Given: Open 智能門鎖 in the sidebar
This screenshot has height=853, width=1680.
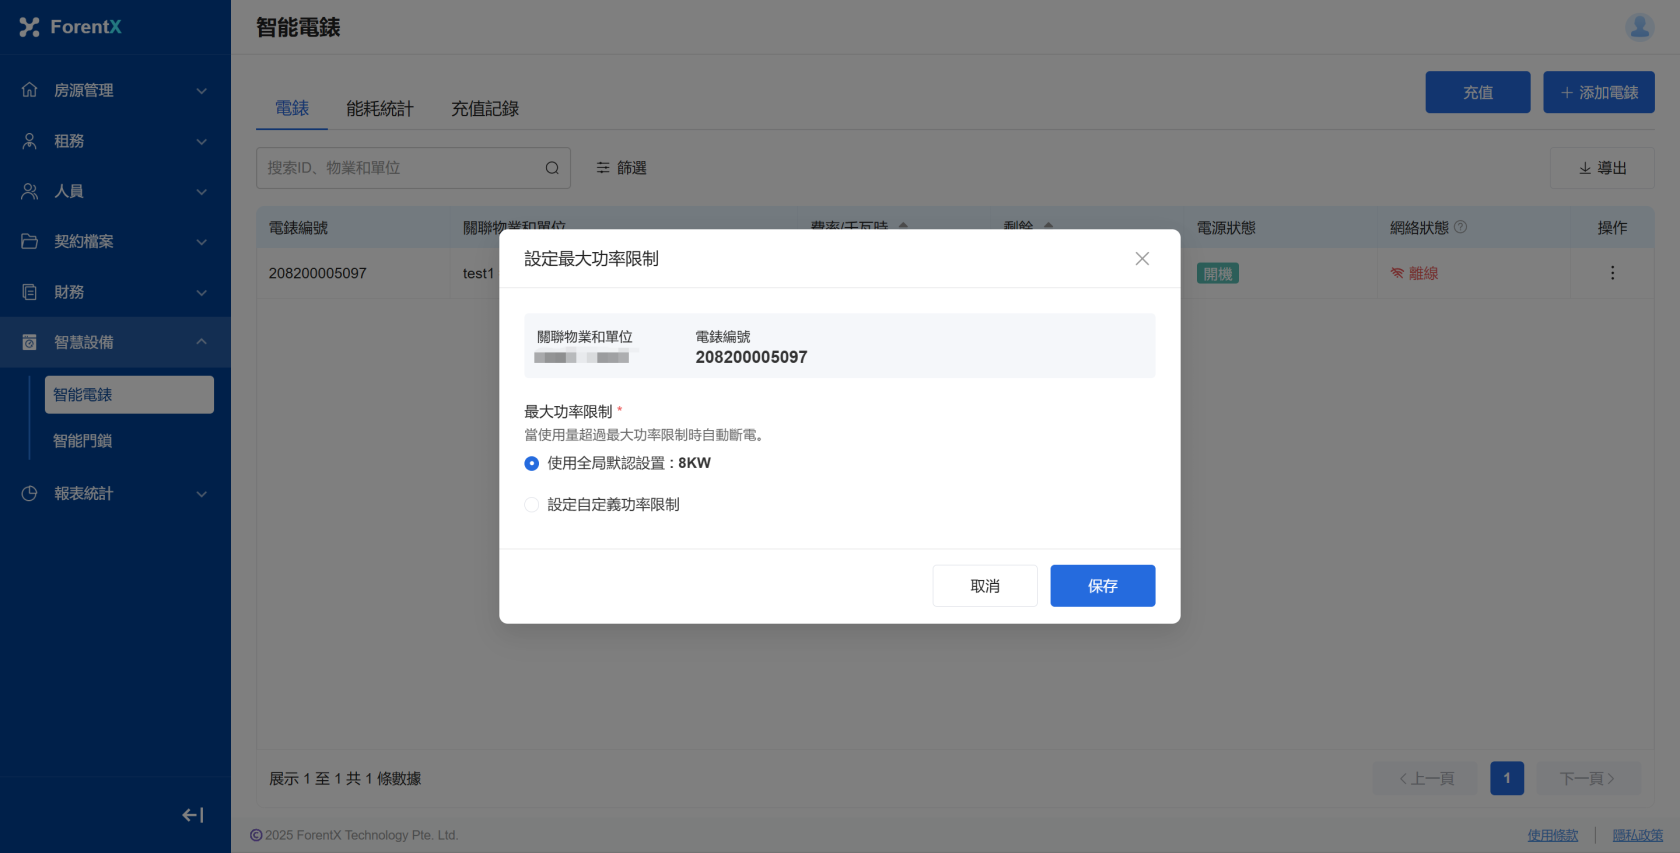Looking at the screenshot, I should 83,441.
